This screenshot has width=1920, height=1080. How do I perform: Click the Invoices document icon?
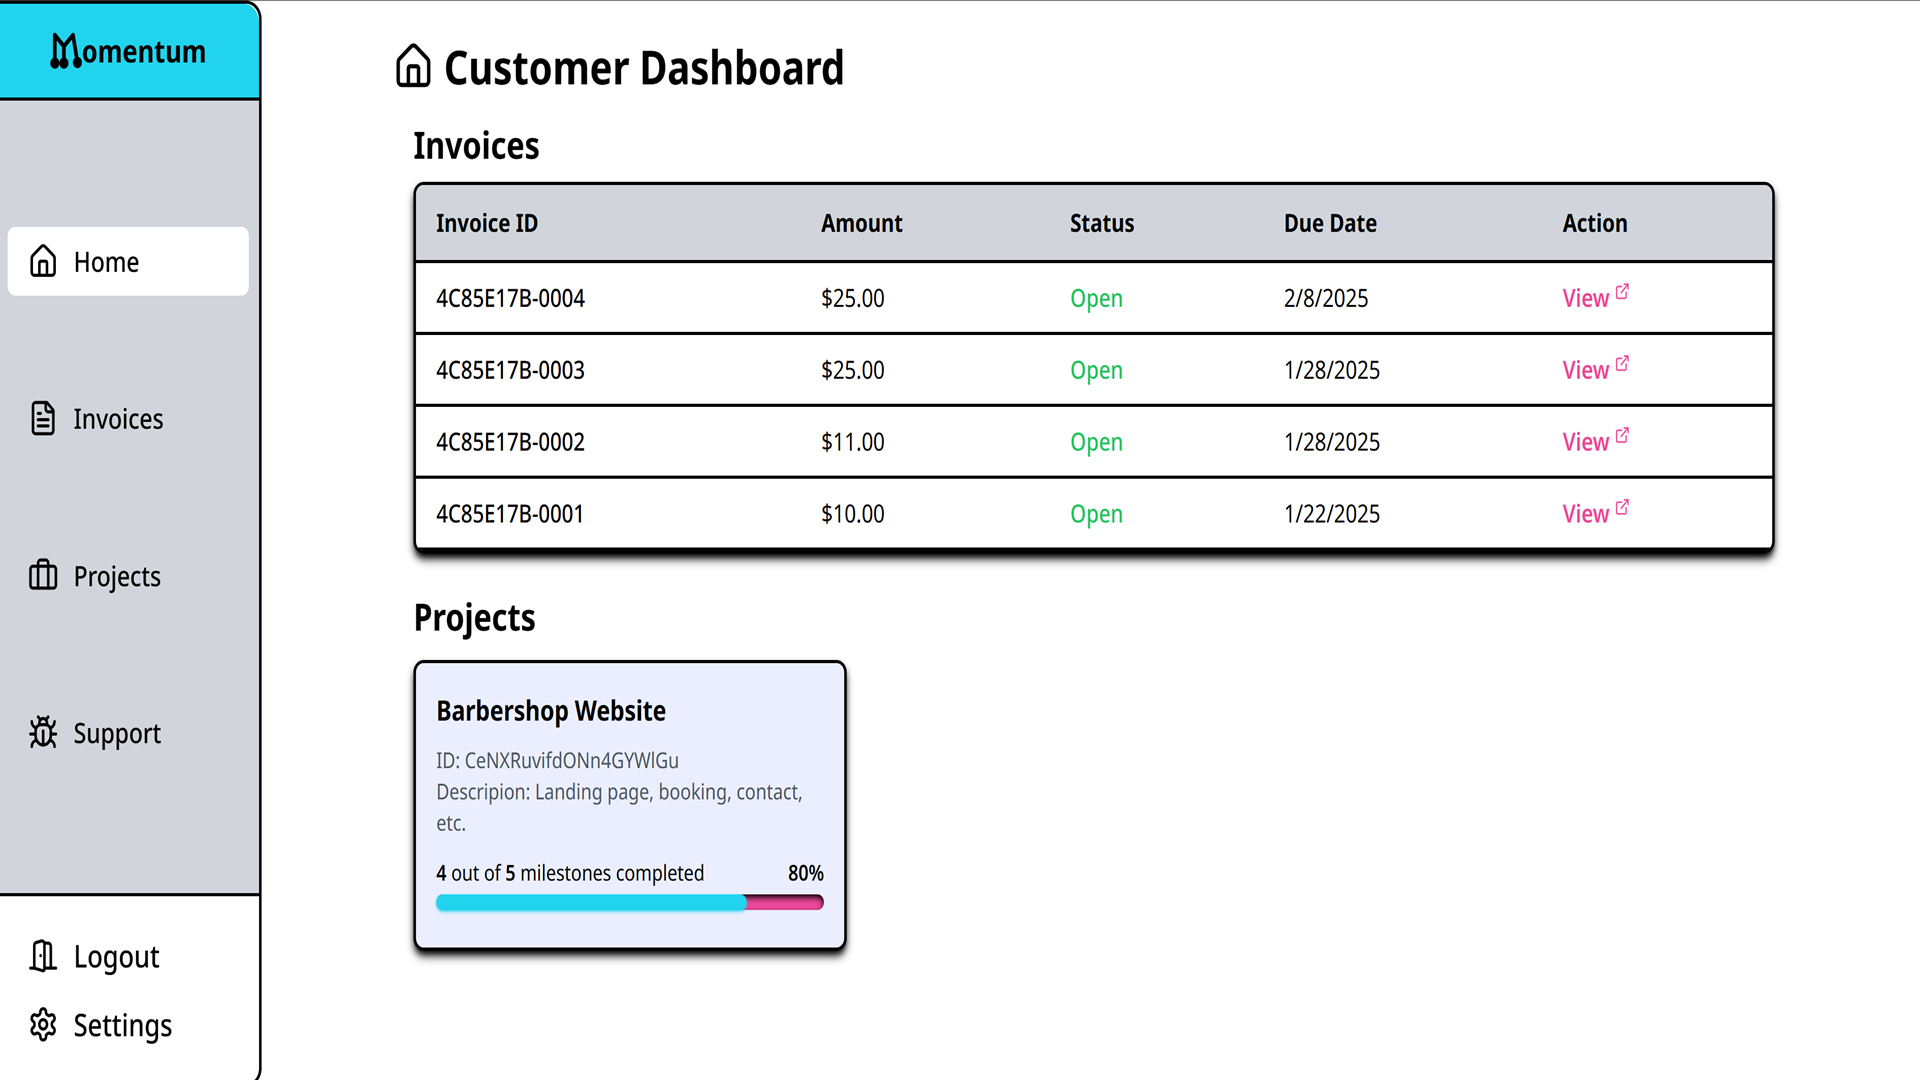(x=43, y=418)
